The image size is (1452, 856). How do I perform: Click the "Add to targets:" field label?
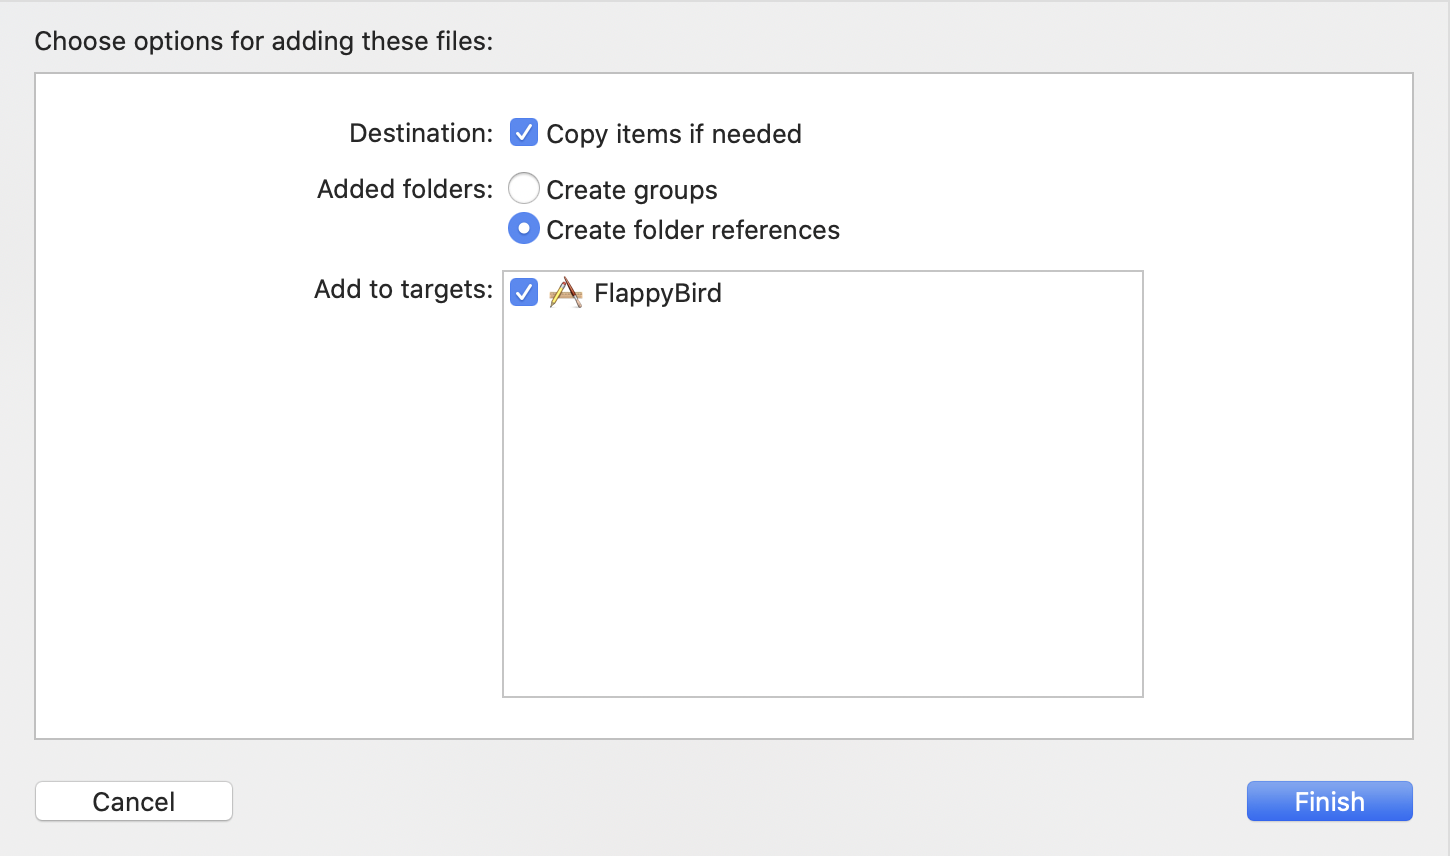tap(403, 289)
